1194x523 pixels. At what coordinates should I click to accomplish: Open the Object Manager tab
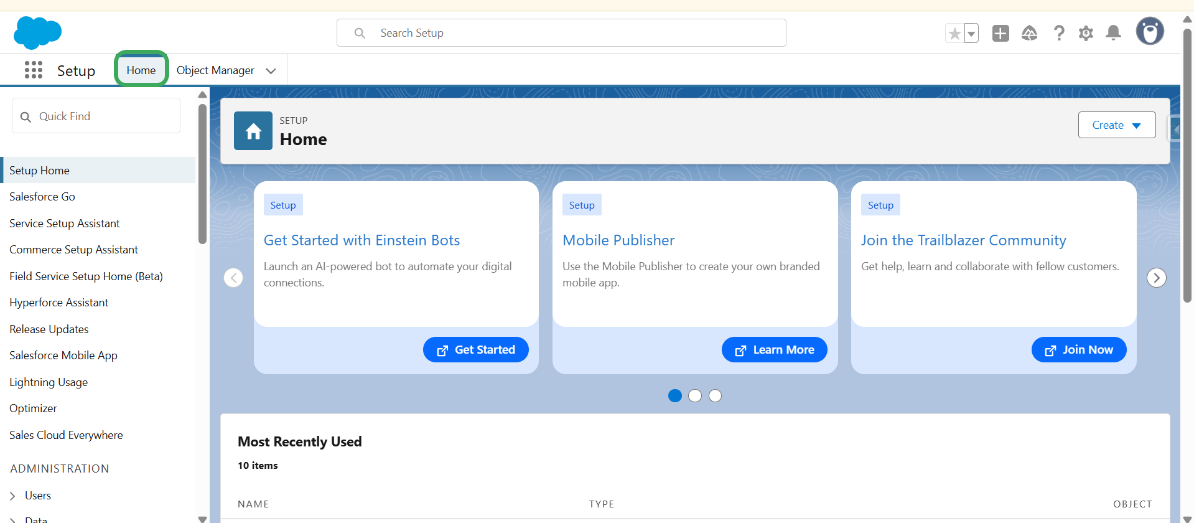tap(215, 70)
